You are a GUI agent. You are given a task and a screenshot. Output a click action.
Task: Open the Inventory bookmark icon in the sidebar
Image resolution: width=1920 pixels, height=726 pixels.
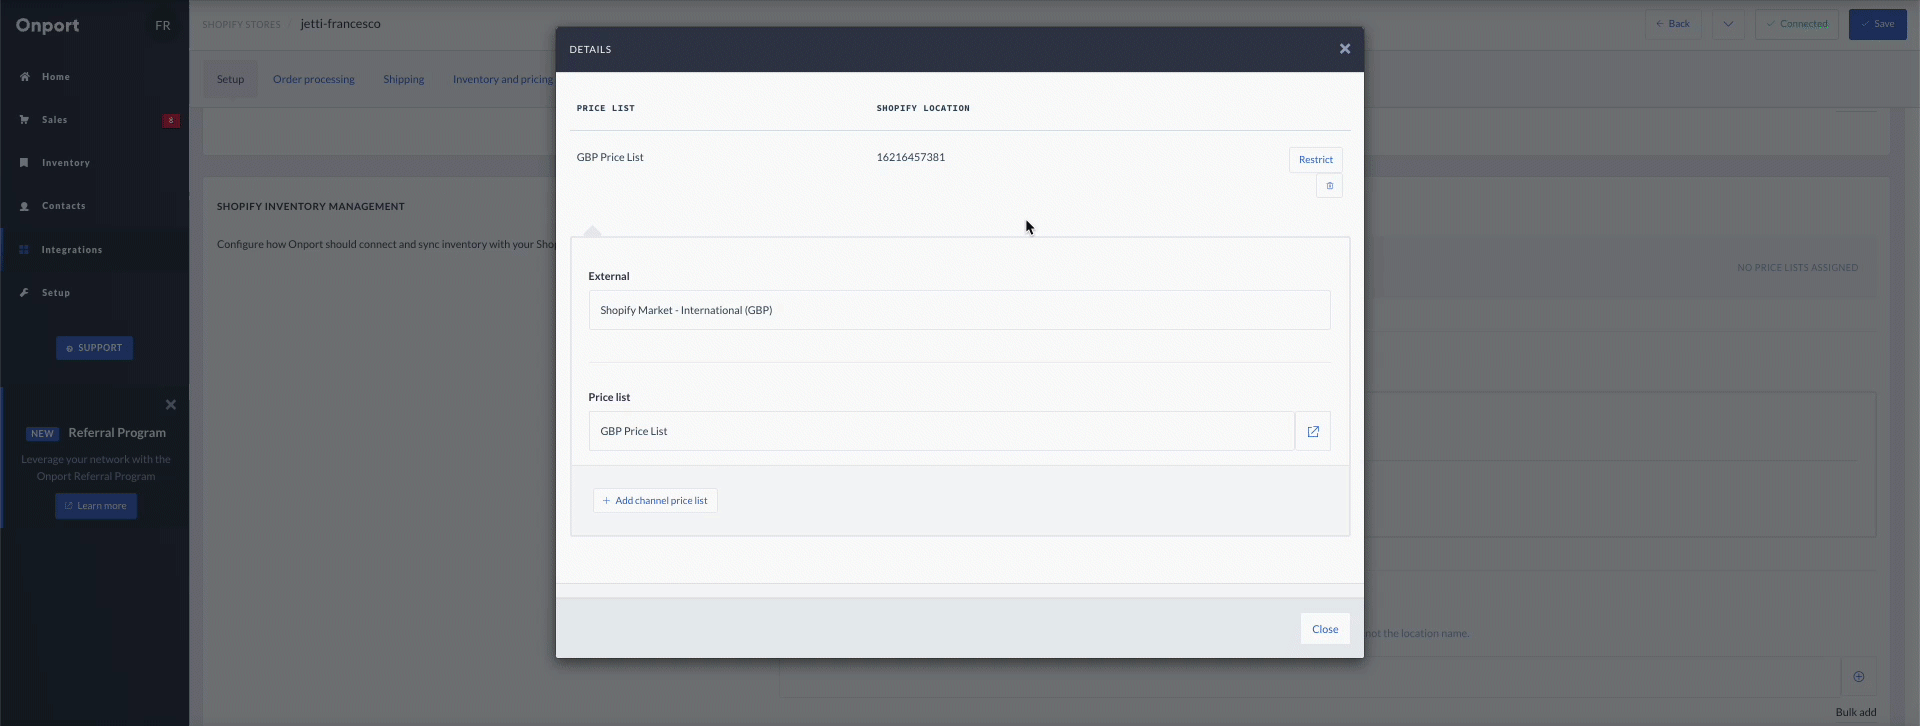pyautogui.click(x=24, y=163)
